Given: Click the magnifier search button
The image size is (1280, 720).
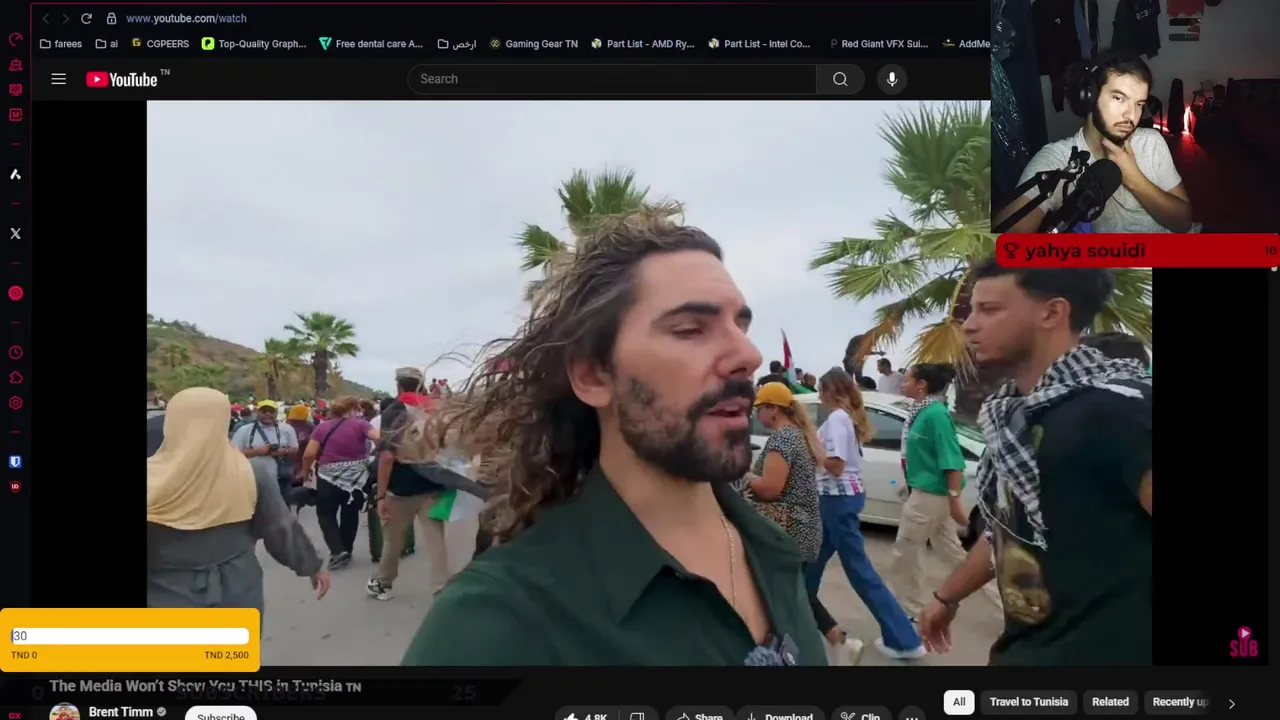Looking at the screenshot, I should [x=840, y=79].
